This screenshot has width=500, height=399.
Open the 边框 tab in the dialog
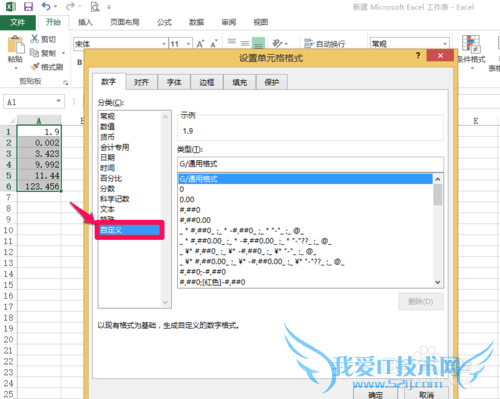tap(207, 82)
